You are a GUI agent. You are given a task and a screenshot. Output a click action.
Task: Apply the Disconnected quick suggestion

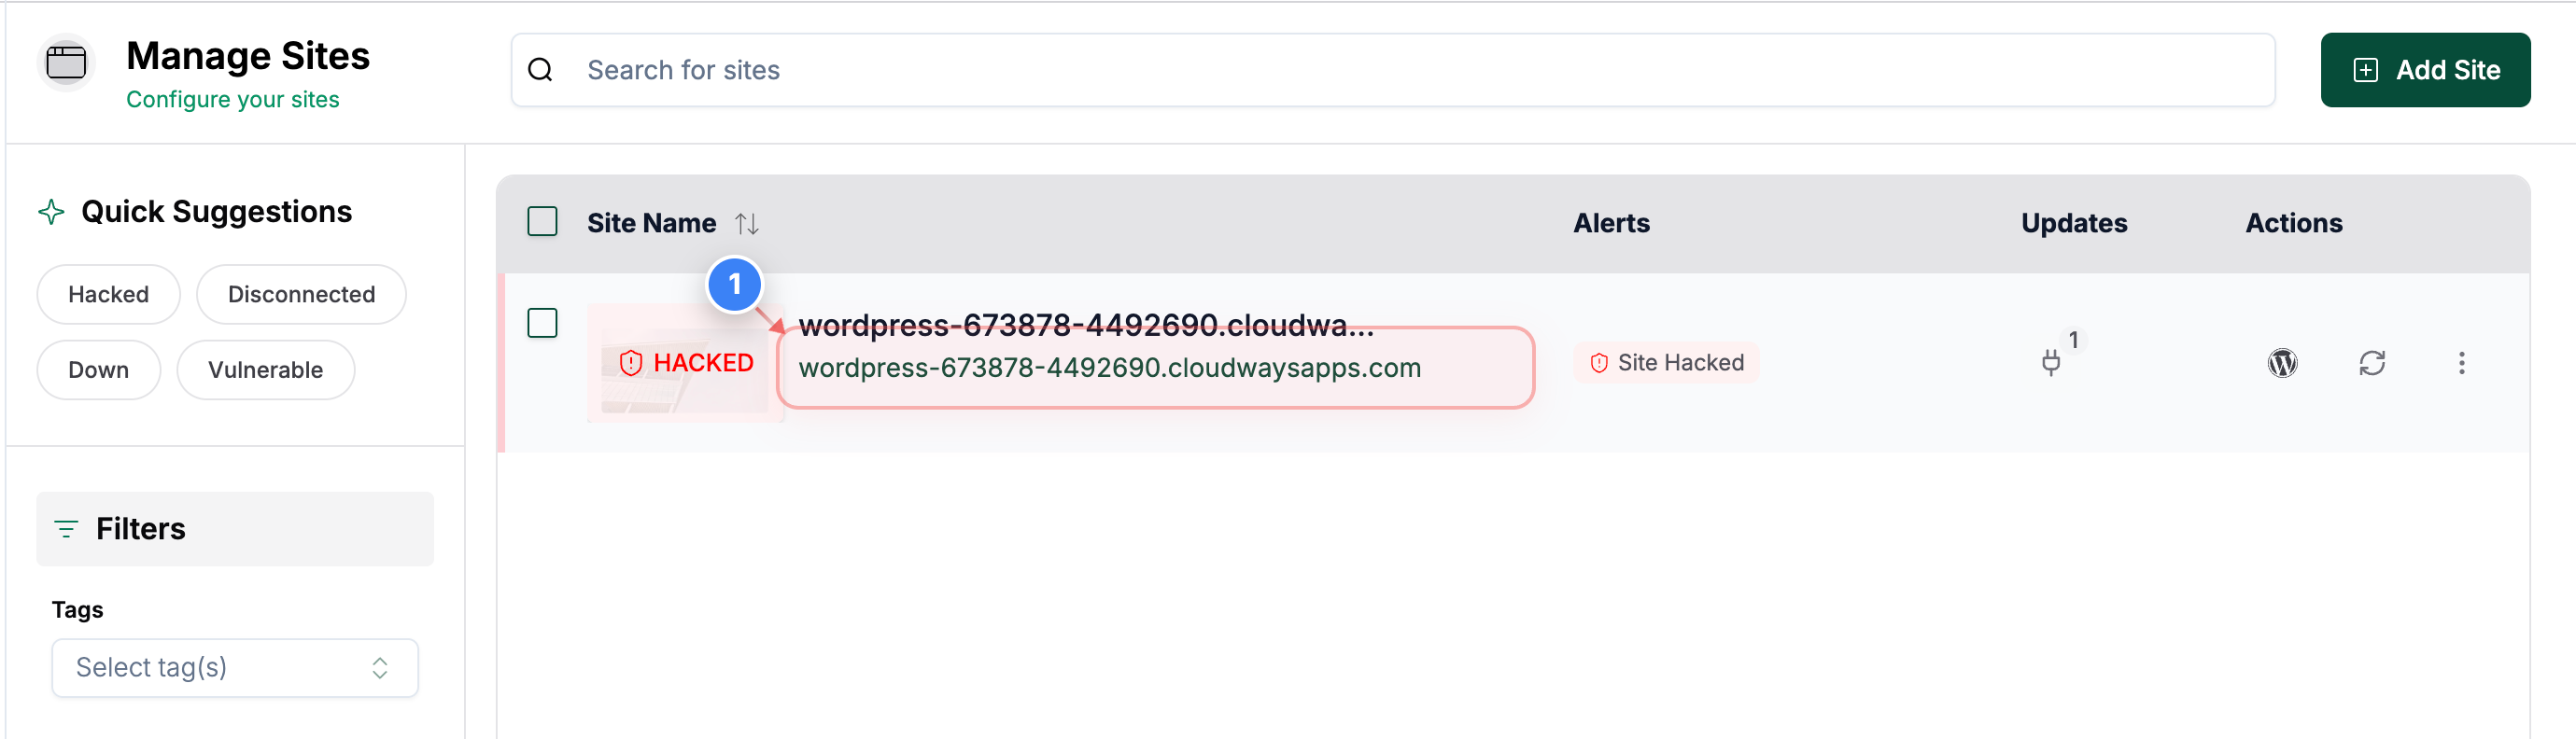click(301, 294)
